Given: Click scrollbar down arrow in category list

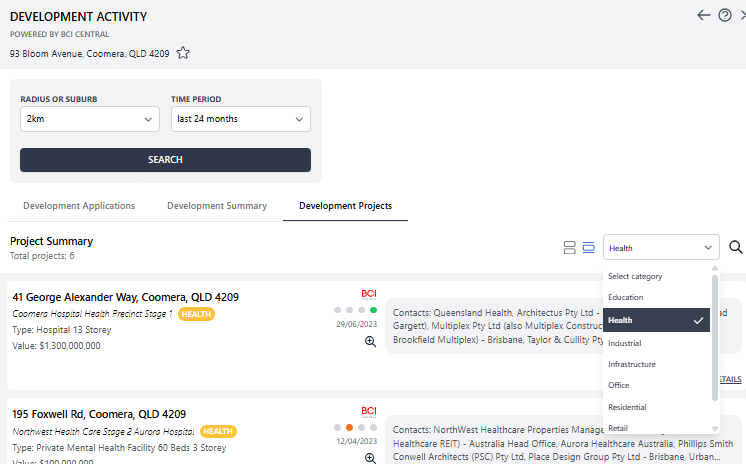Looking at the screenshot, I should (x=715, y=428).
